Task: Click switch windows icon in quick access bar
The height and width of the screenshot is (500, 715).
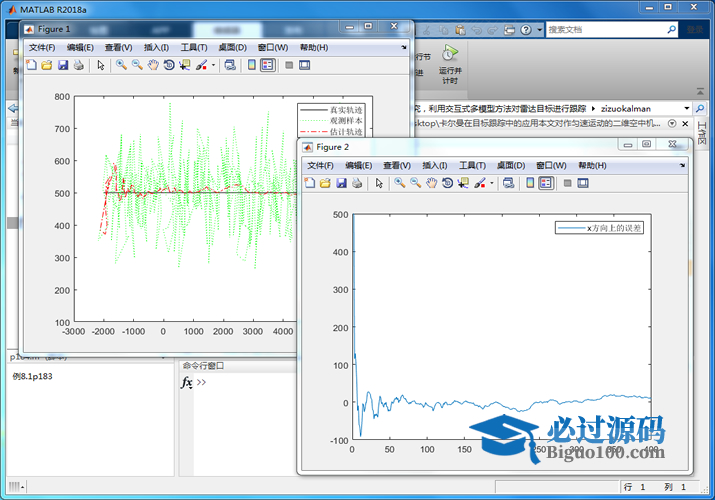Action: pyautogui.click(x=509, y=30)
